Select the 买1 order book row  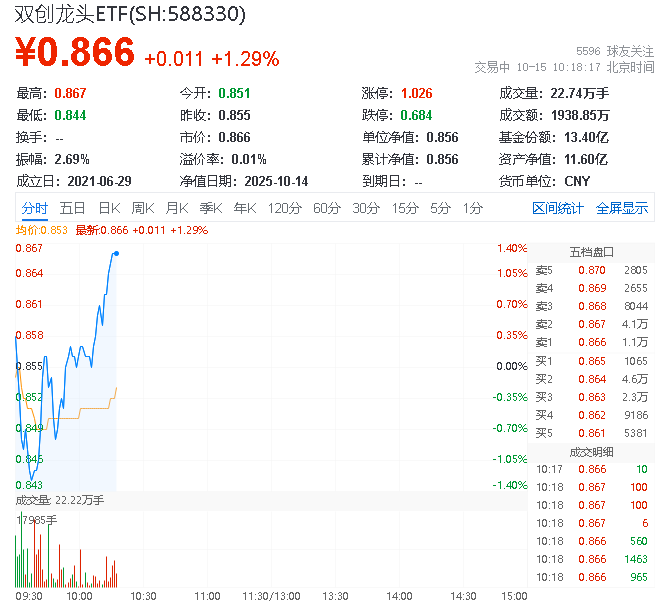point(592,360)
